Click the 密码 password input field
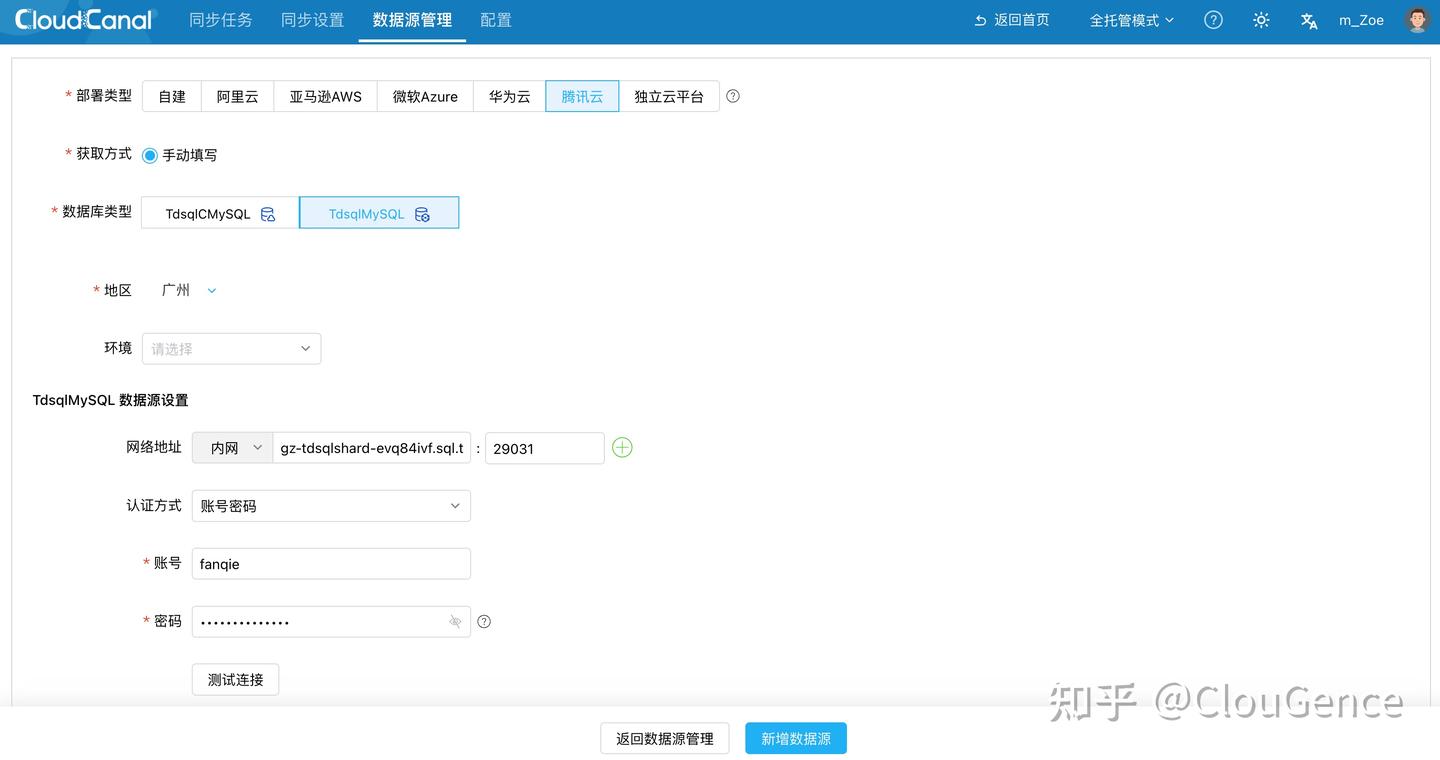1440x760 pixels. click(x=331, y=622)
